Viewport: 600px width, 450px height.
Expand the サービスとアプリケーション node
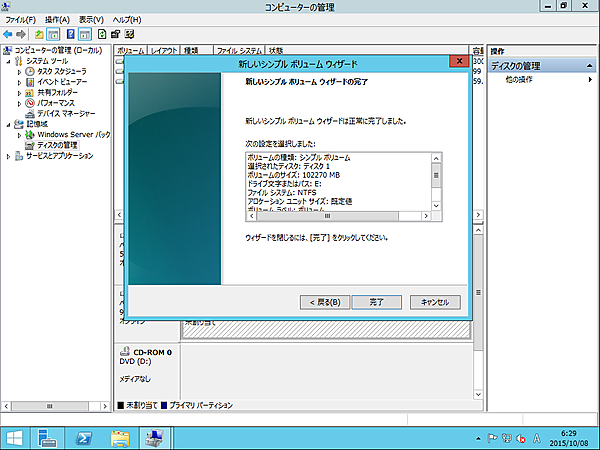[8, 156]
